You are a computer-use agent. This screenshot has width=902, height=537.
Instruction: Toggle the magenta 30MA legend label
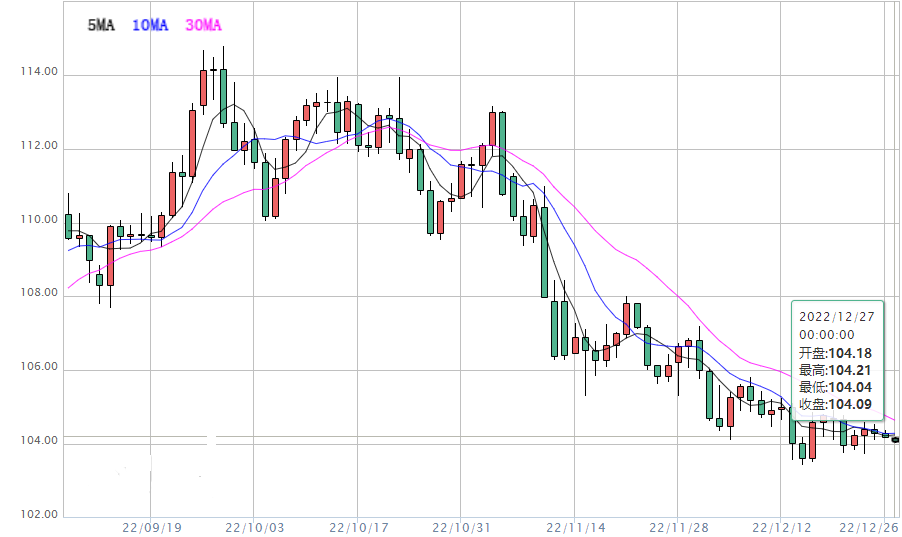point(203,25)
